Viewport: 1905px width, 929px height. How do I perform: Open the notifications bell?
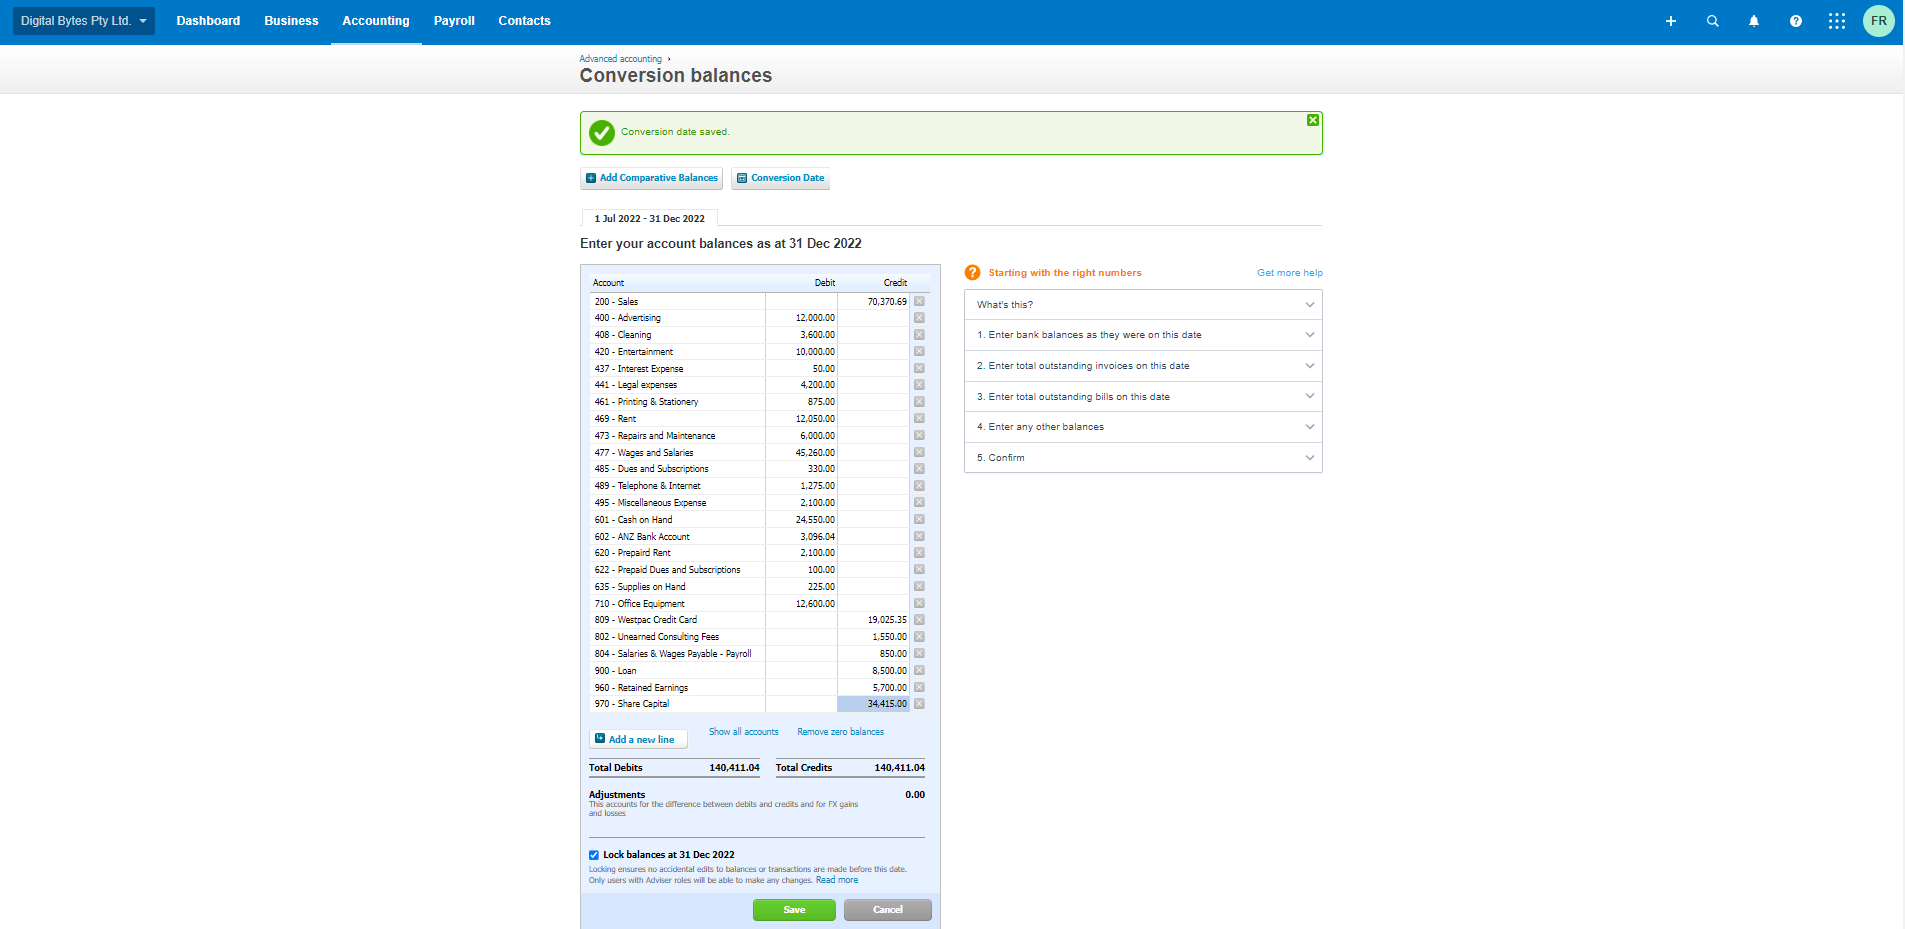pyautogui.click(x=1754, y=21)
